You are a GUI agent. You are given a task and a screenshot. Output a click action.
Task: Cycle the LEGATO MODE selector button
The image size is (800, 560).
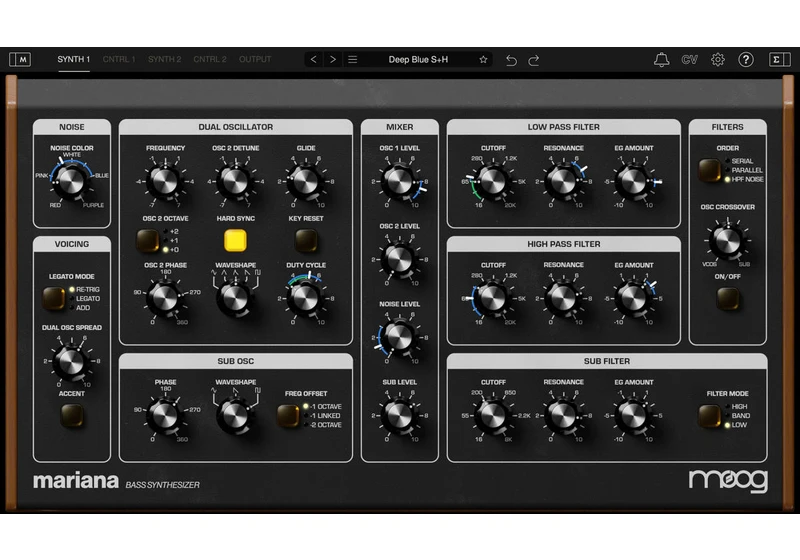[x=54, y=298]
